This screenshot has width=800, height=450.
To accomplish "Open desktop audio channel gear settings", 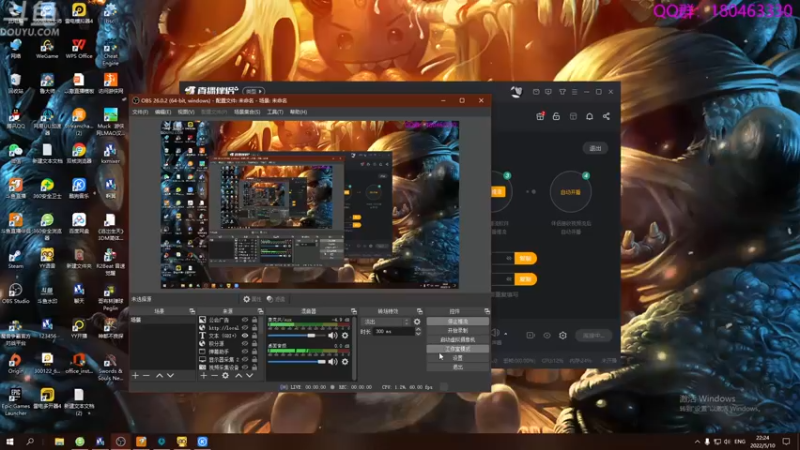I will tap(345, 362).
